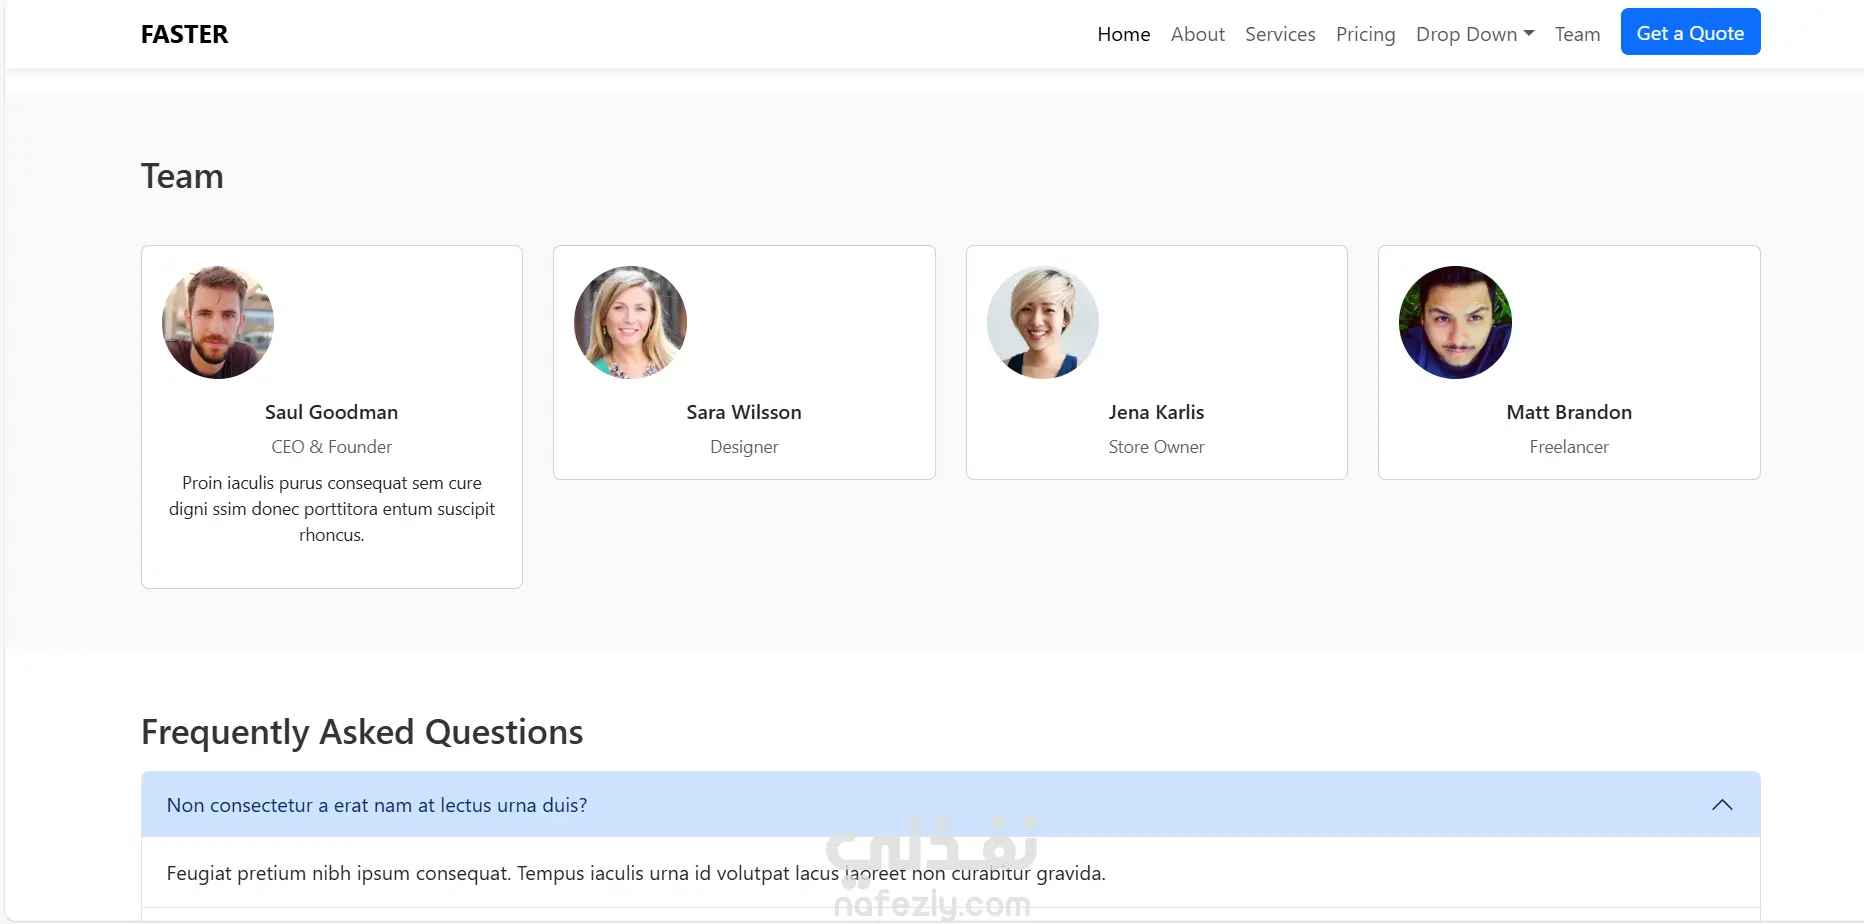
Task: Click the Get a Quote button
Action: [x=1690, y=33]
